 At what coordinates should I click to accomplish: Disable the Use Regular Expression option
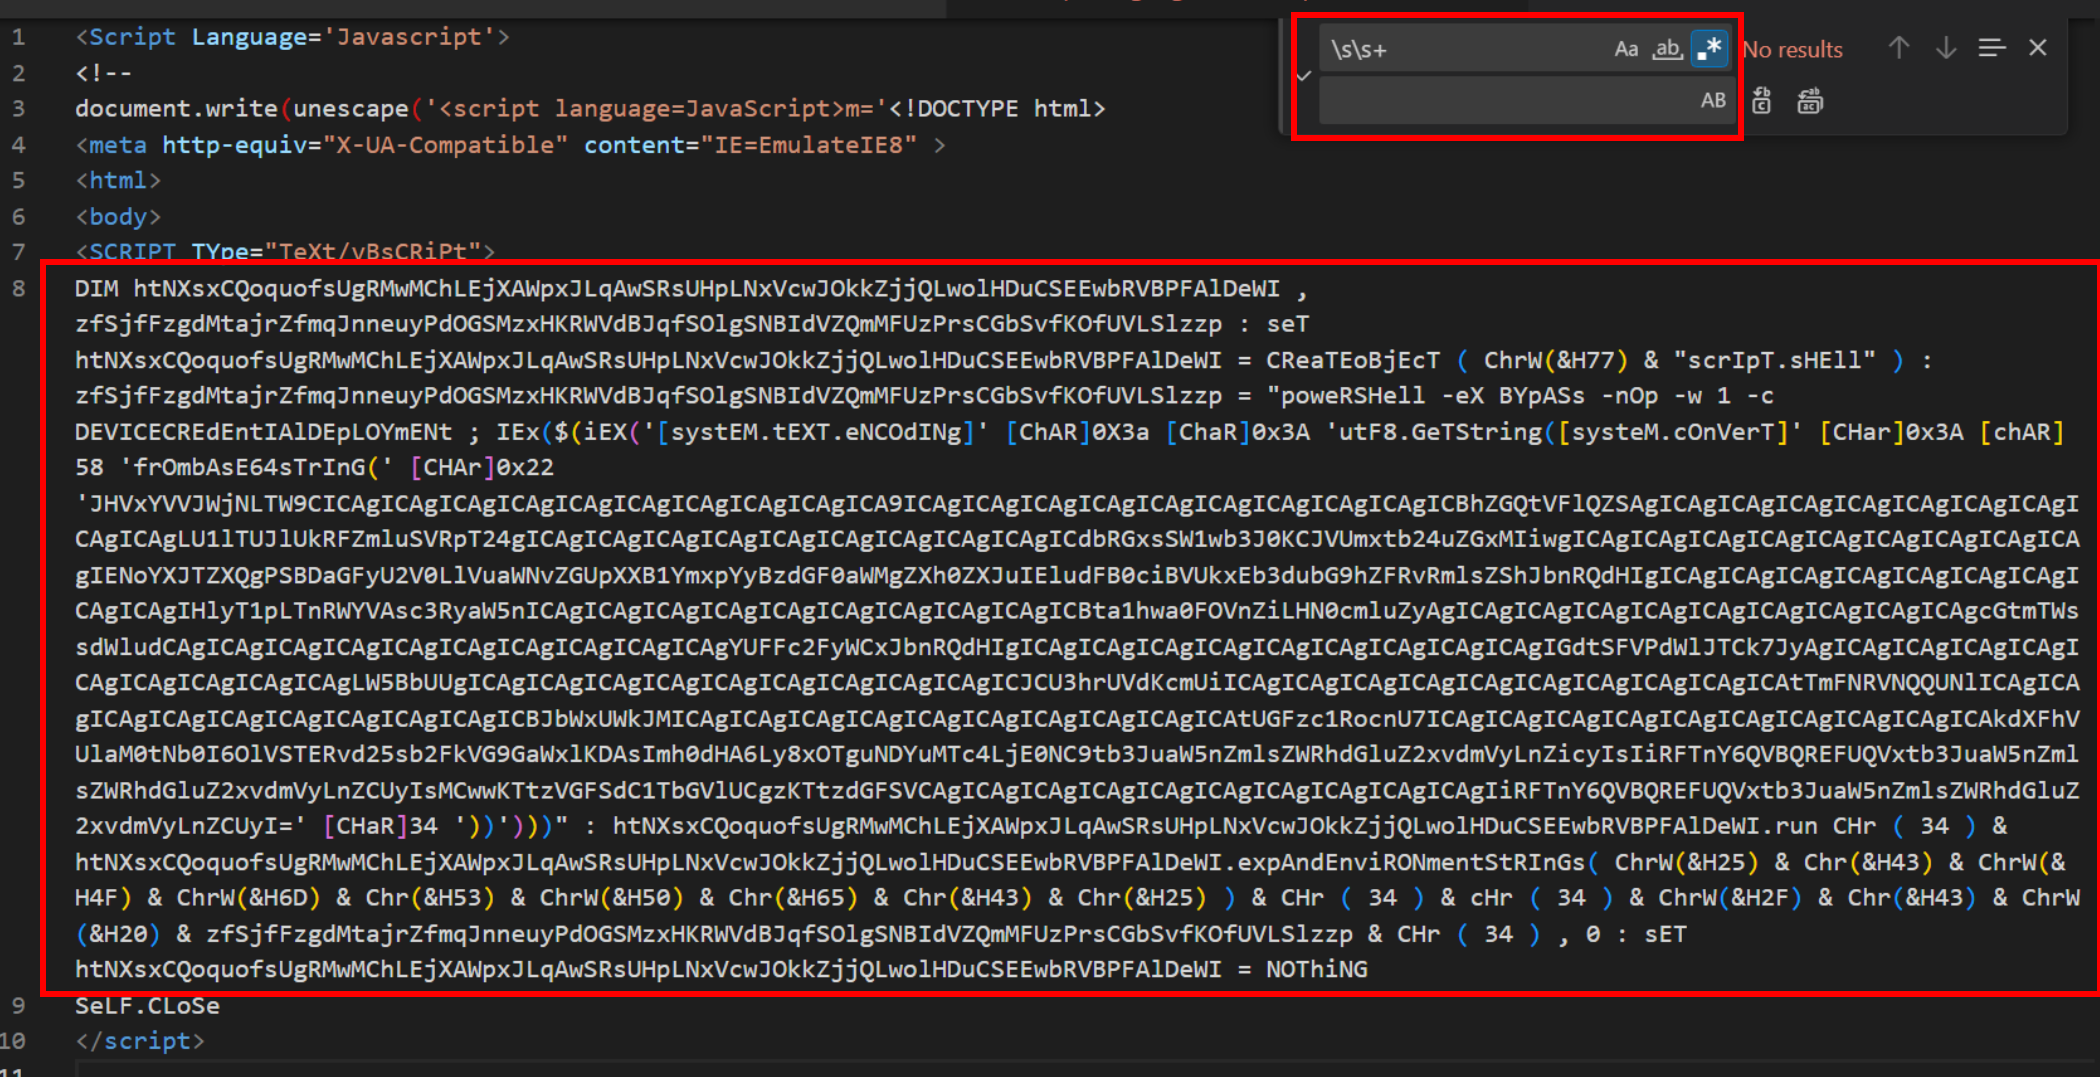[x=1709, y=49]
